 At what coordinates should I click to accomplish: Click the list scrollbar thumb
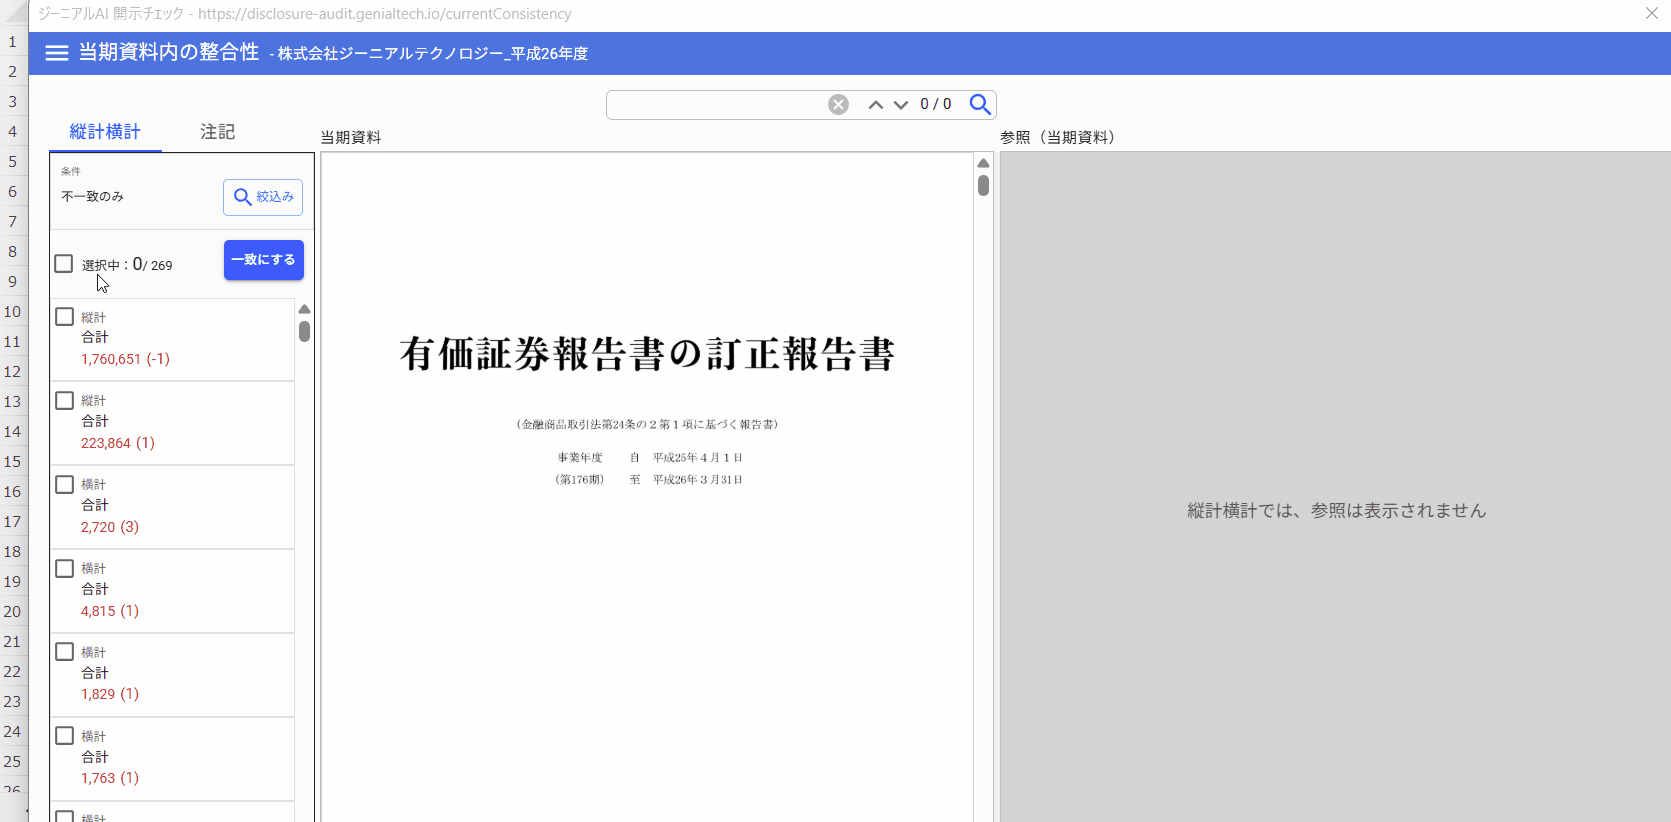click(305, 331)
